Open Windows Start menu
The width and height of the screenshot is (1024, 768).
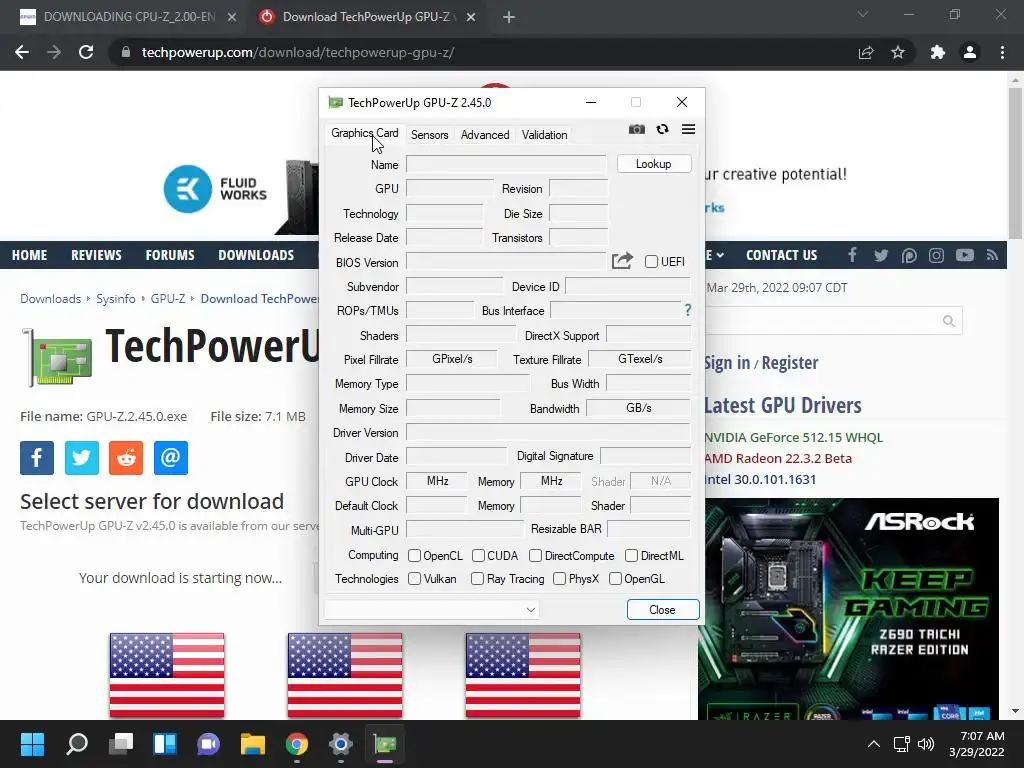(32, 744)
